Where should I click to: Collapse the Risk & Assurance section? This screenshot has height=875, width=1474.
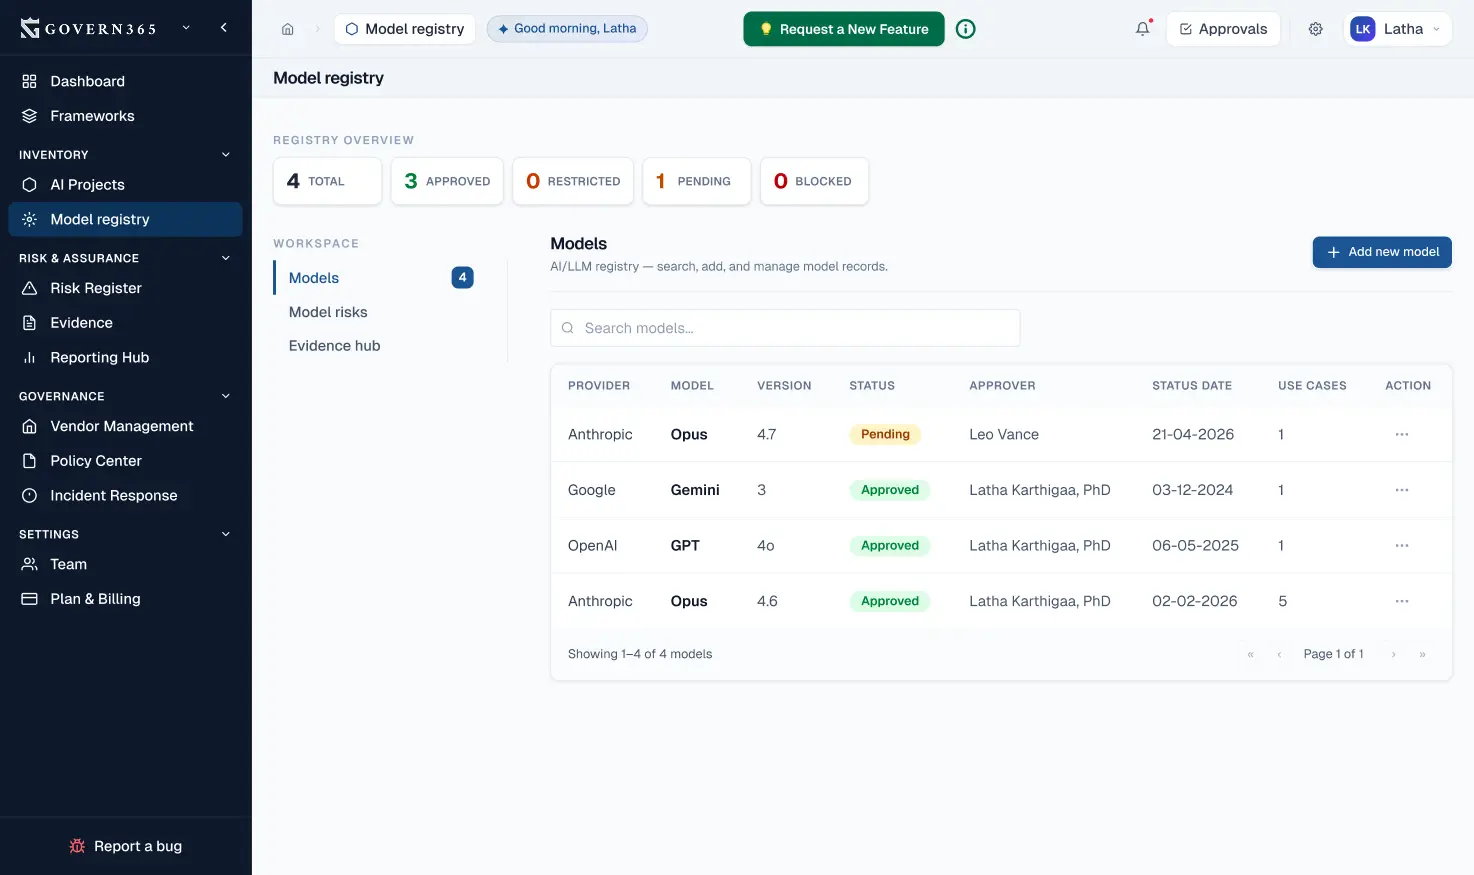click(225, 258)
